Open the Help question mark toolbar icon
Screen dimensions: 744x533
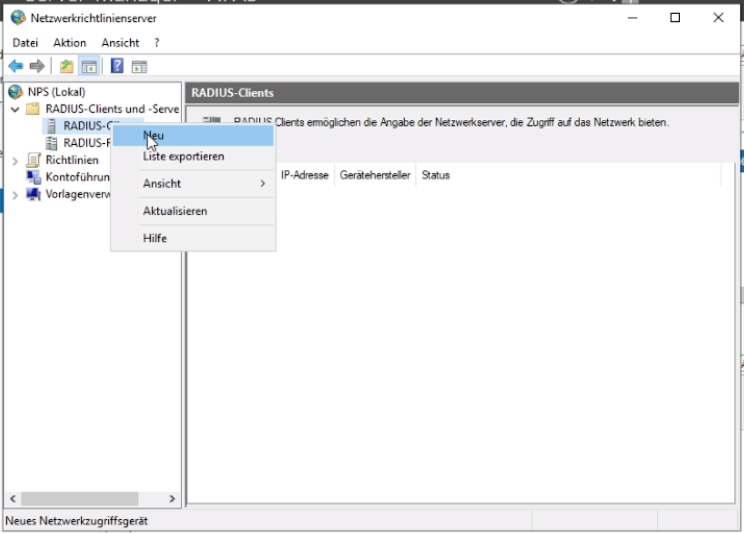pyautogui.click(x=117, y=65)
